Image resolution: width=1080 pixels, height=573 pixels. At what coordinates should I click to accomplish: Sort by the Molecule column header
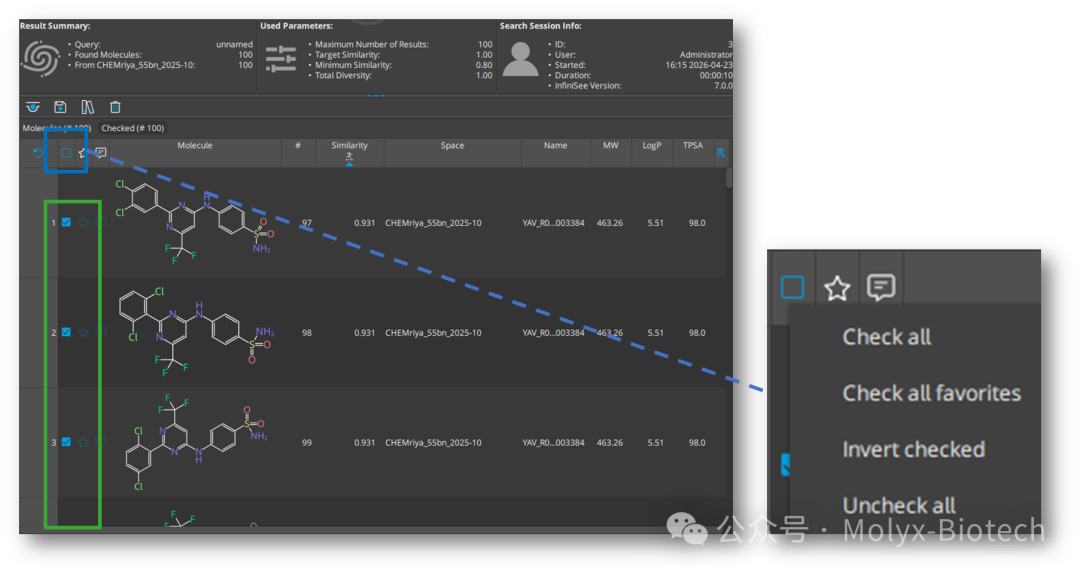click(194, 145)
